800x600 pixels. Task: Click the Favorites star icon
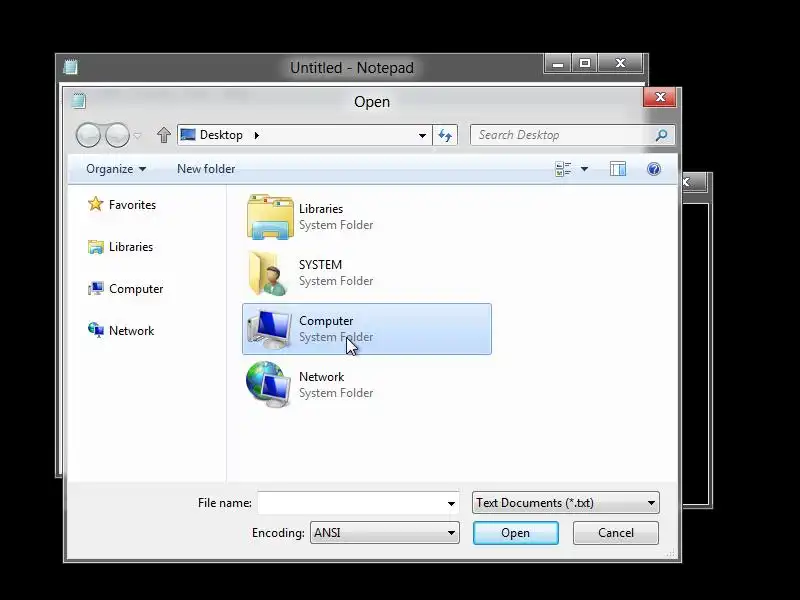pyautogui.click(x=95, y=204)
